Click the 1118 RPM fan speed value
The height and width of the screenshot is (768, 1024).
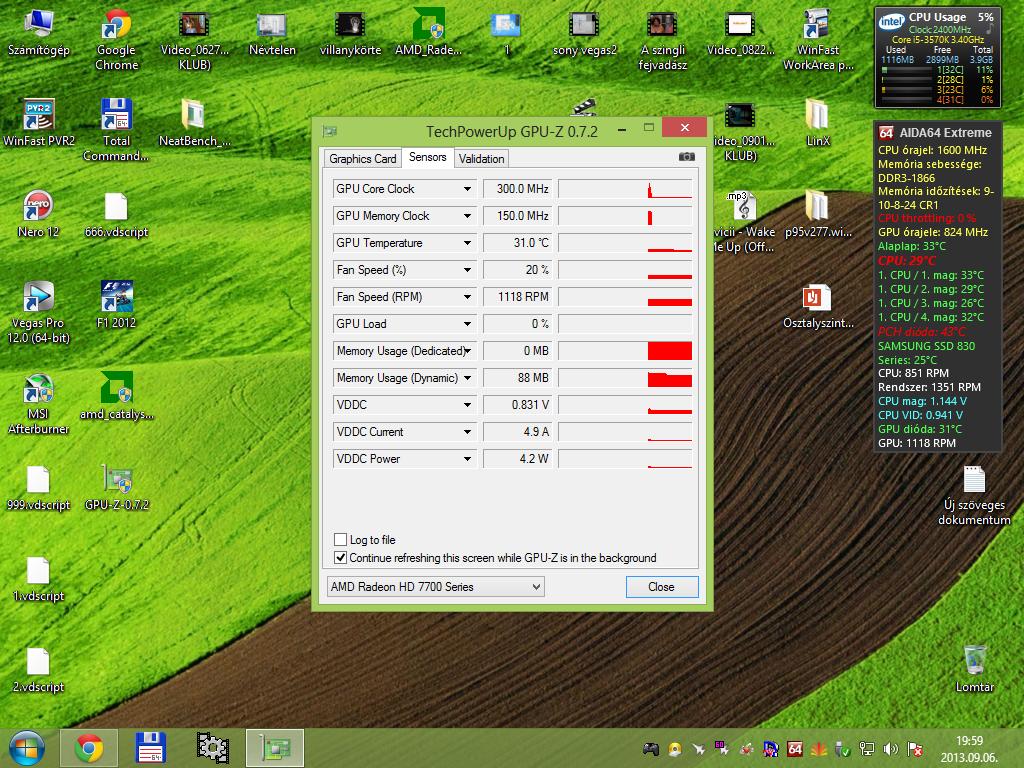point(518,296)
